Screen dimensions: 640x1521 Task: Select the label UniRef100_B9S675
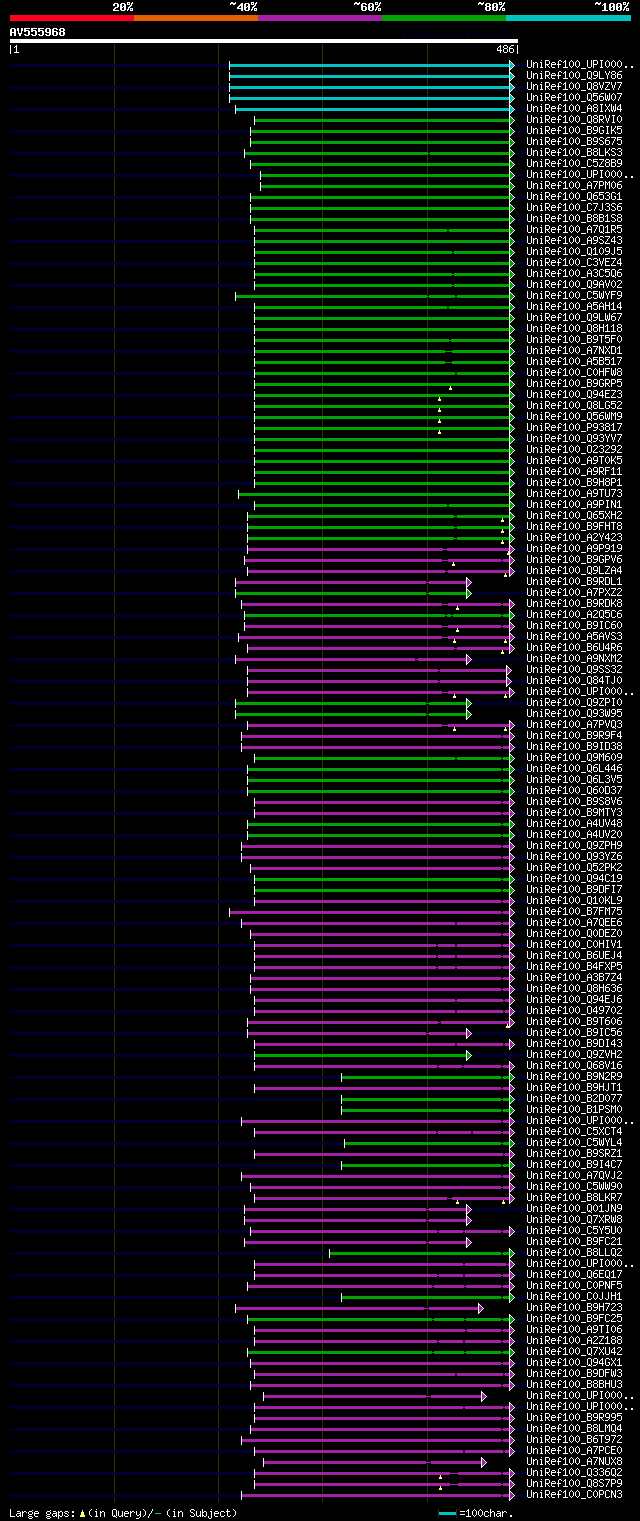tap(574, 141)
